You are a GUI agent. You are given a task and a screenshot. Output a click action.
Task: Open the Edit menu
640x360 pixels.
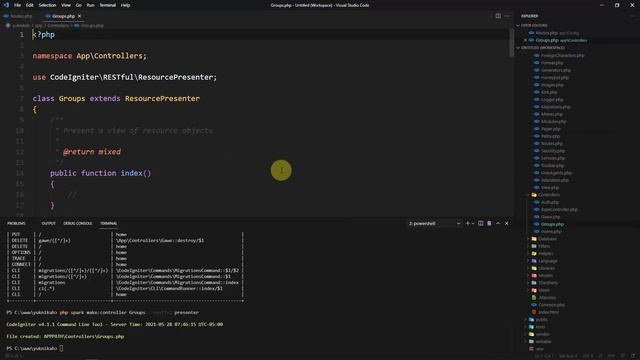coord(30,5)
